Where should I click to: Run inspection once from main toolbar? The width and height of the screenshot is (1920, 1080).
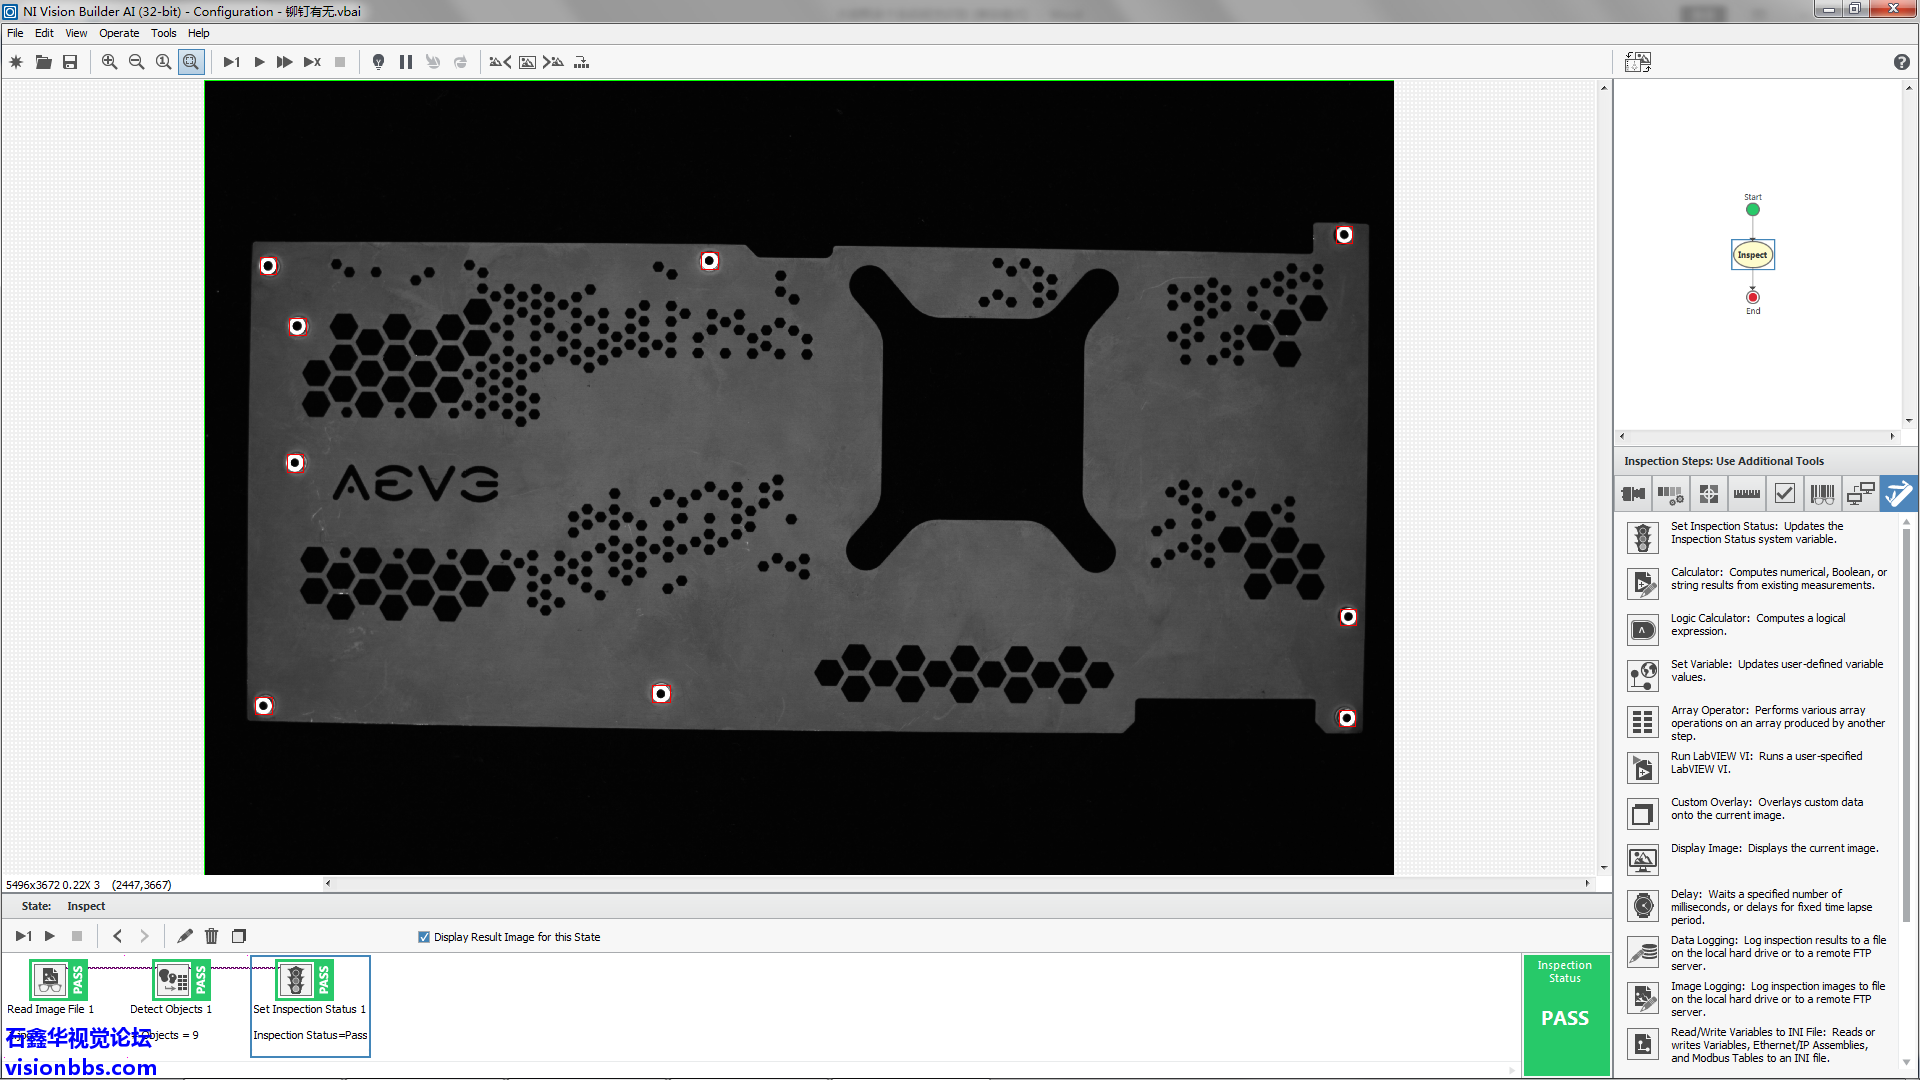coord(231,62)
